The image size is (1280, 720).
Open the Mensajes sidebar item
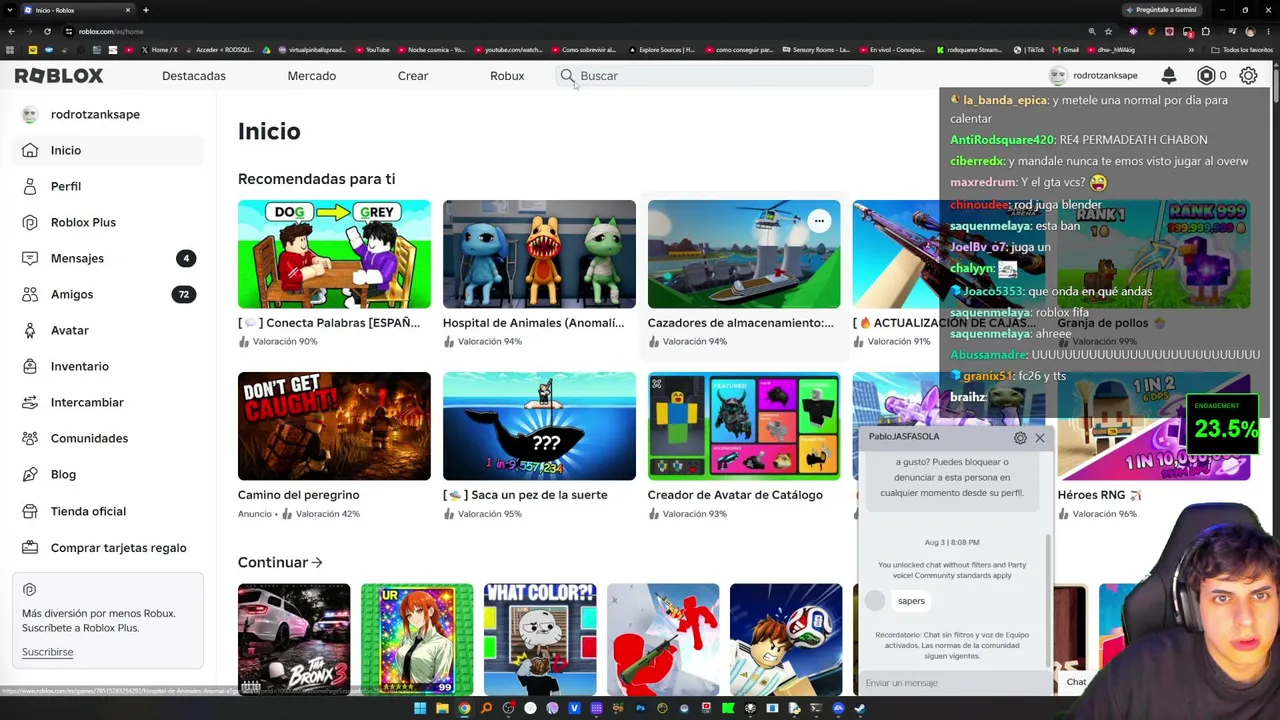pyautogui.click(x=110, y=258)
